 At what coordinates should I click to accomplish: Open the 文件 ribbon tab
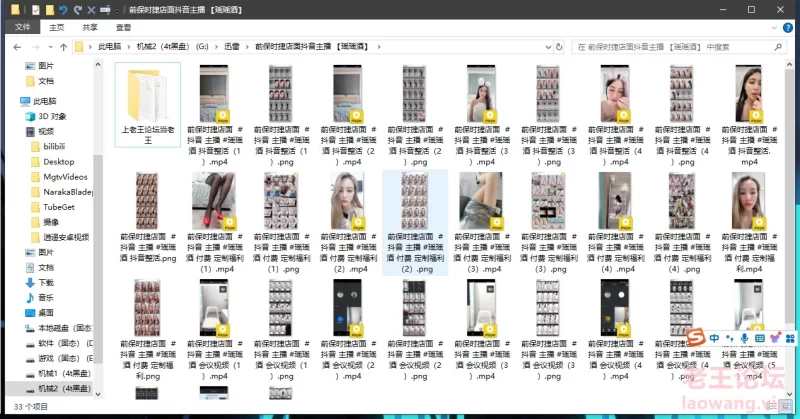22,27
